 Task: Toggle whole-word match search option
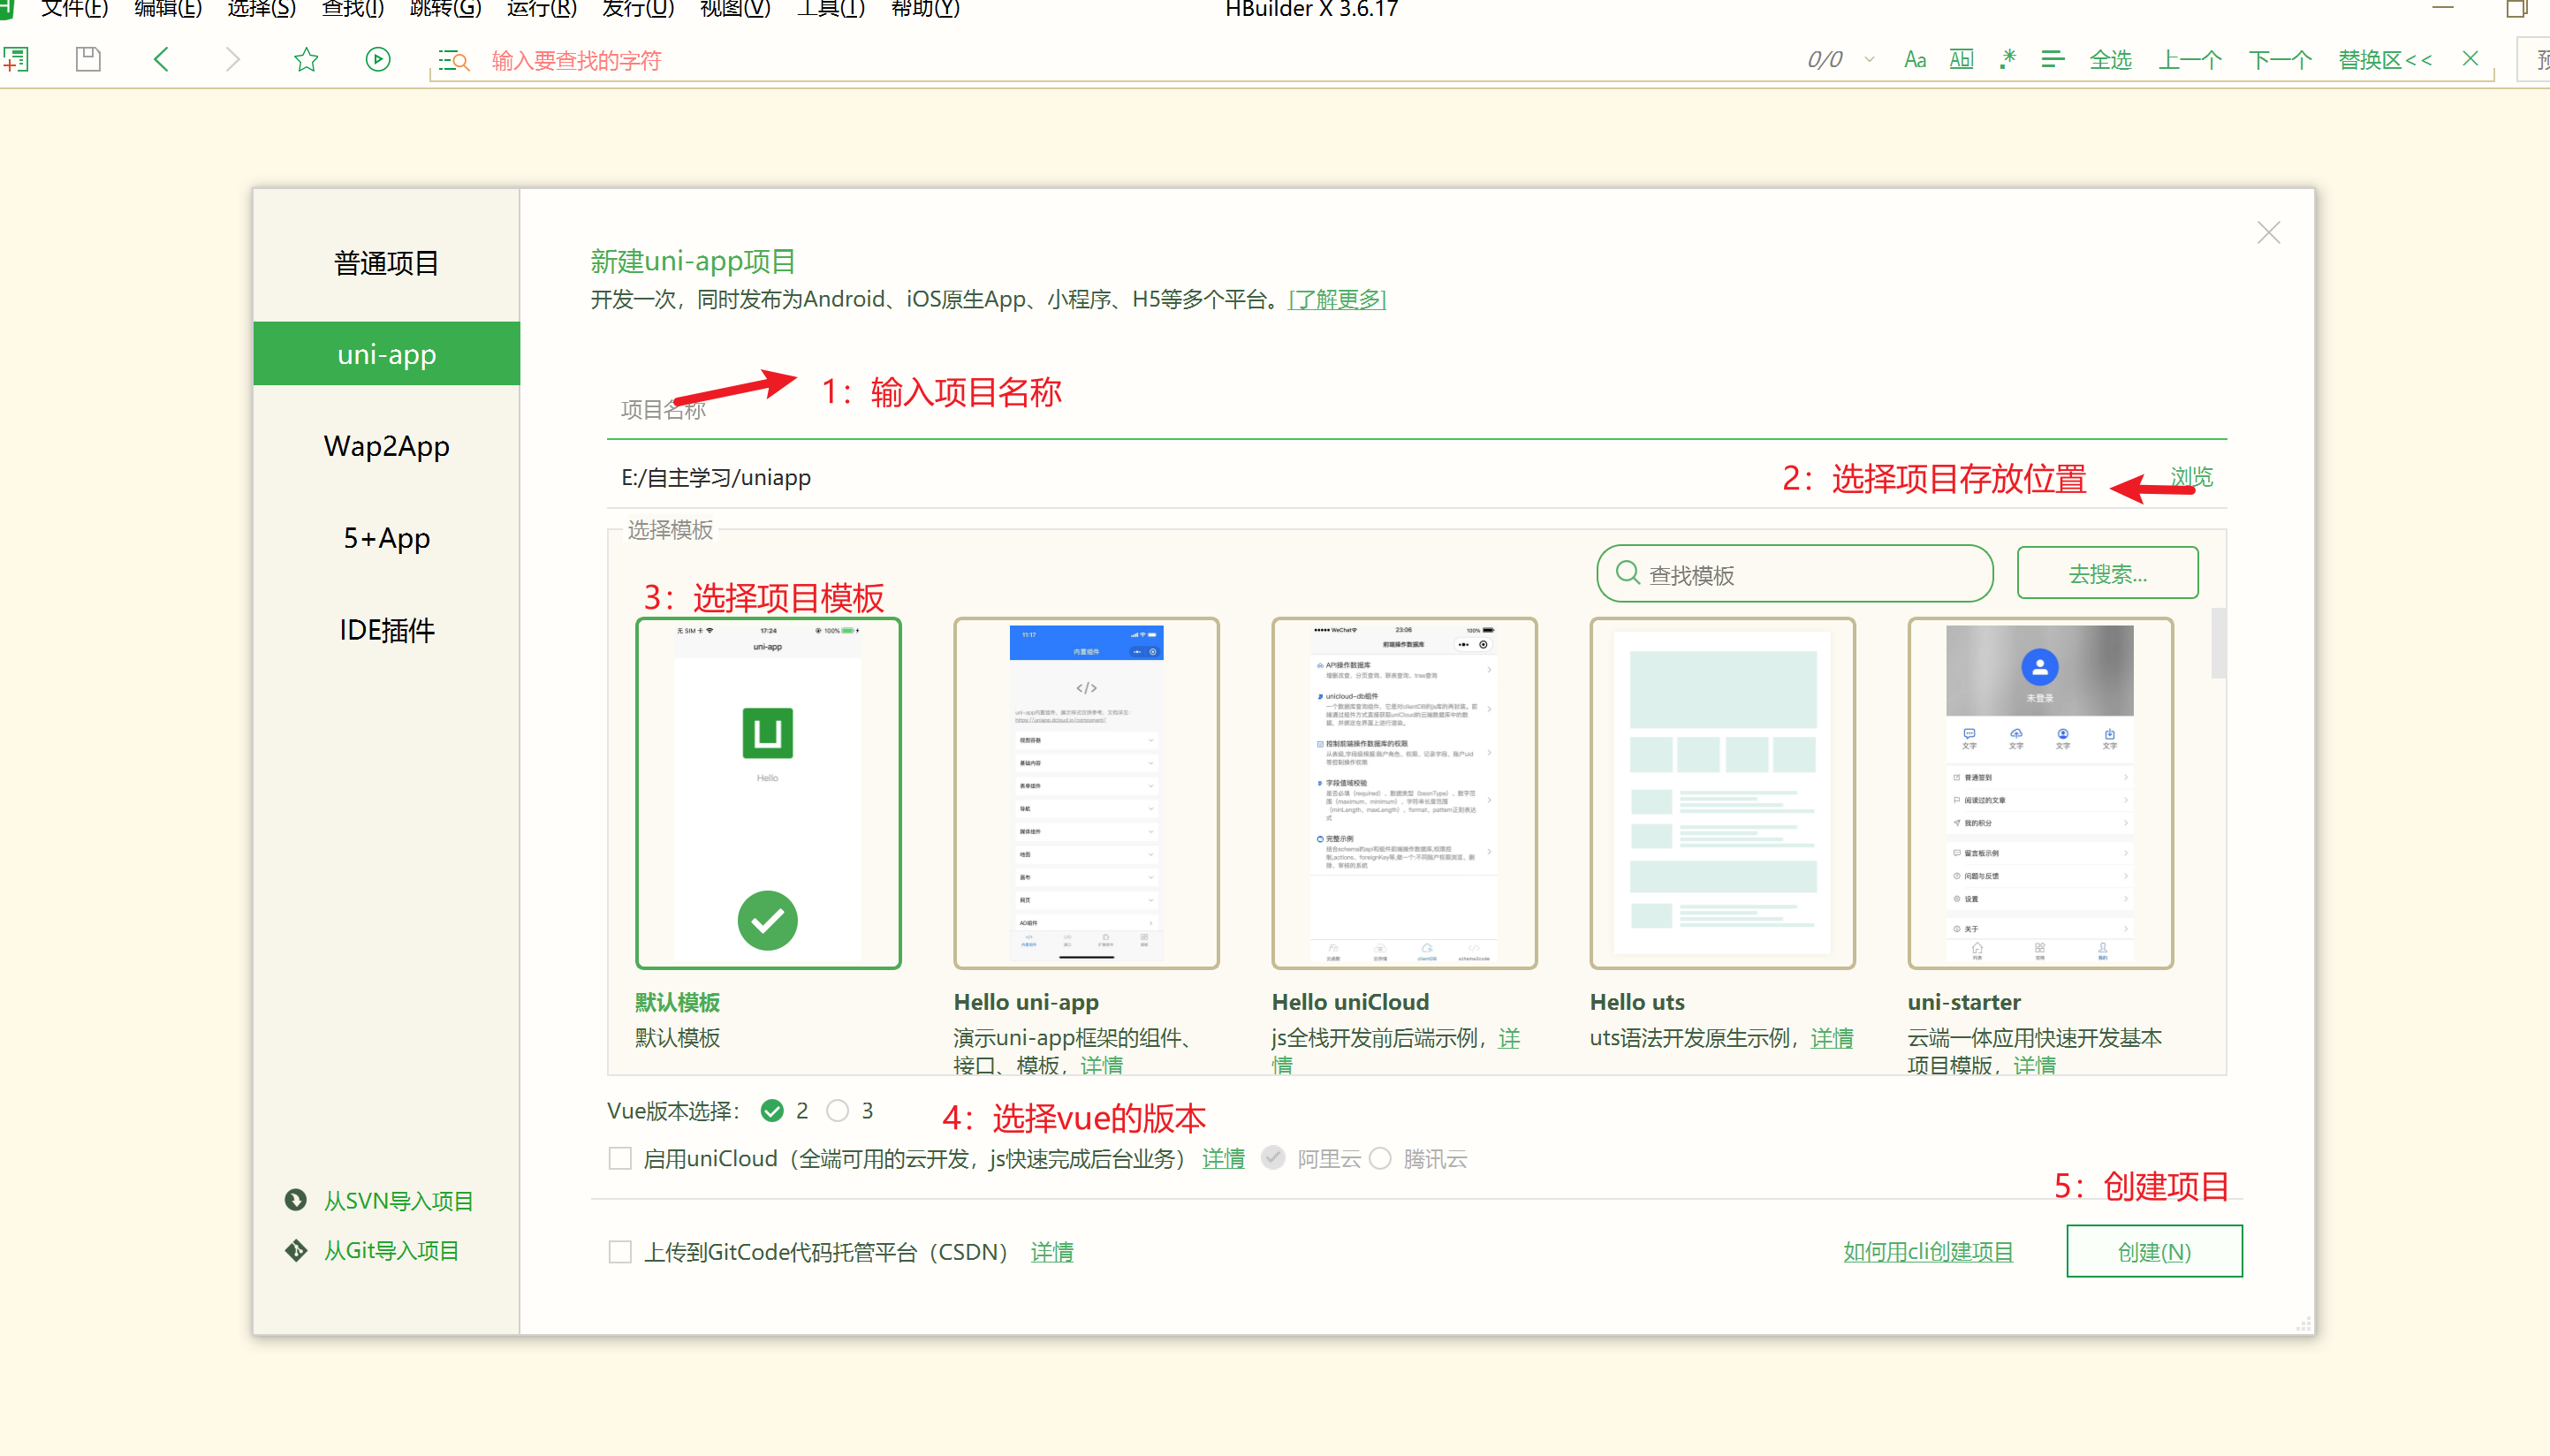coord(1961,60)
